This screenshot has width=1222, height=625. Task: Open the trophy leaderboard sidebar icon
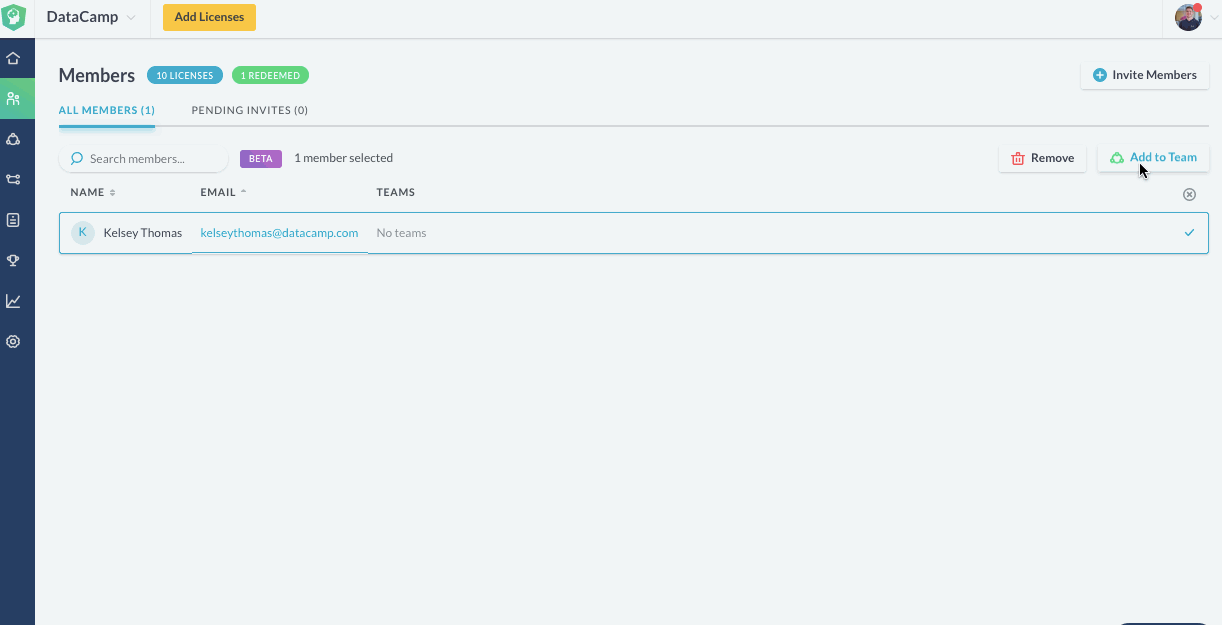[13, 260]
